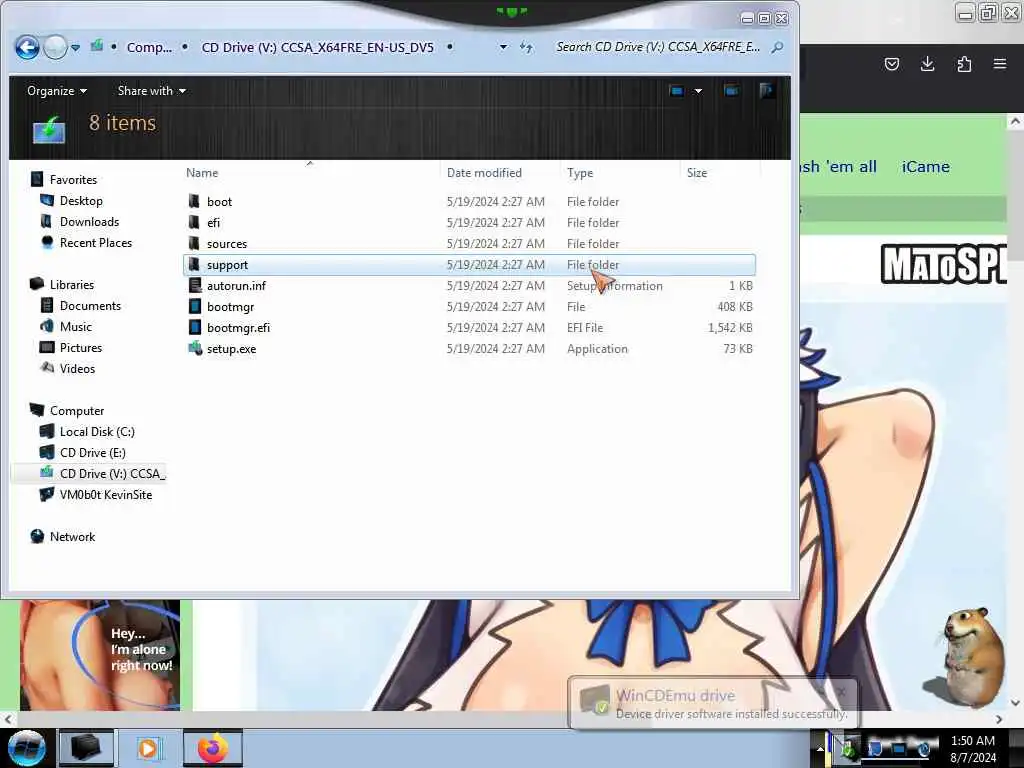Click Firefox horizontal scrollbar right arrow
Screen dimensions: 1024x768
999,719
